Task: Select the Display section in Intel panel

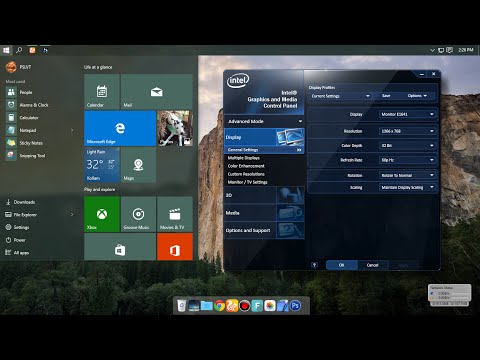Action: [x=264, y=137]
